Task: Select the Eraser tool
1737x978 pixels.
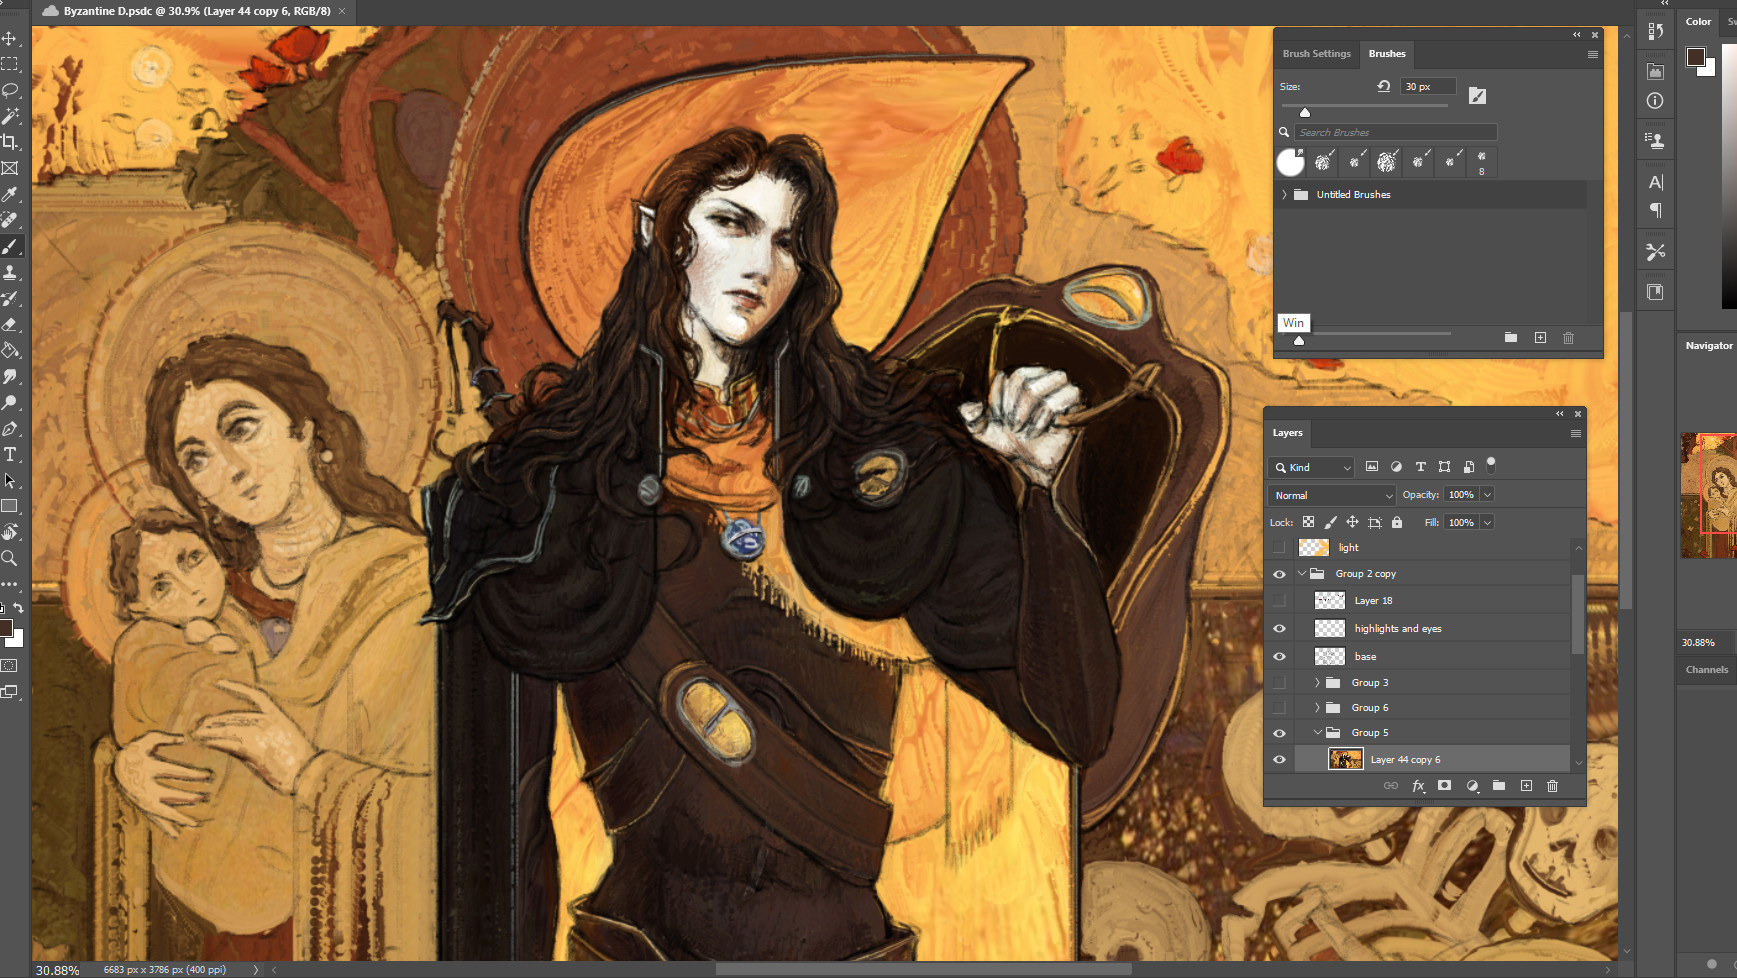Action: (10, 324)
